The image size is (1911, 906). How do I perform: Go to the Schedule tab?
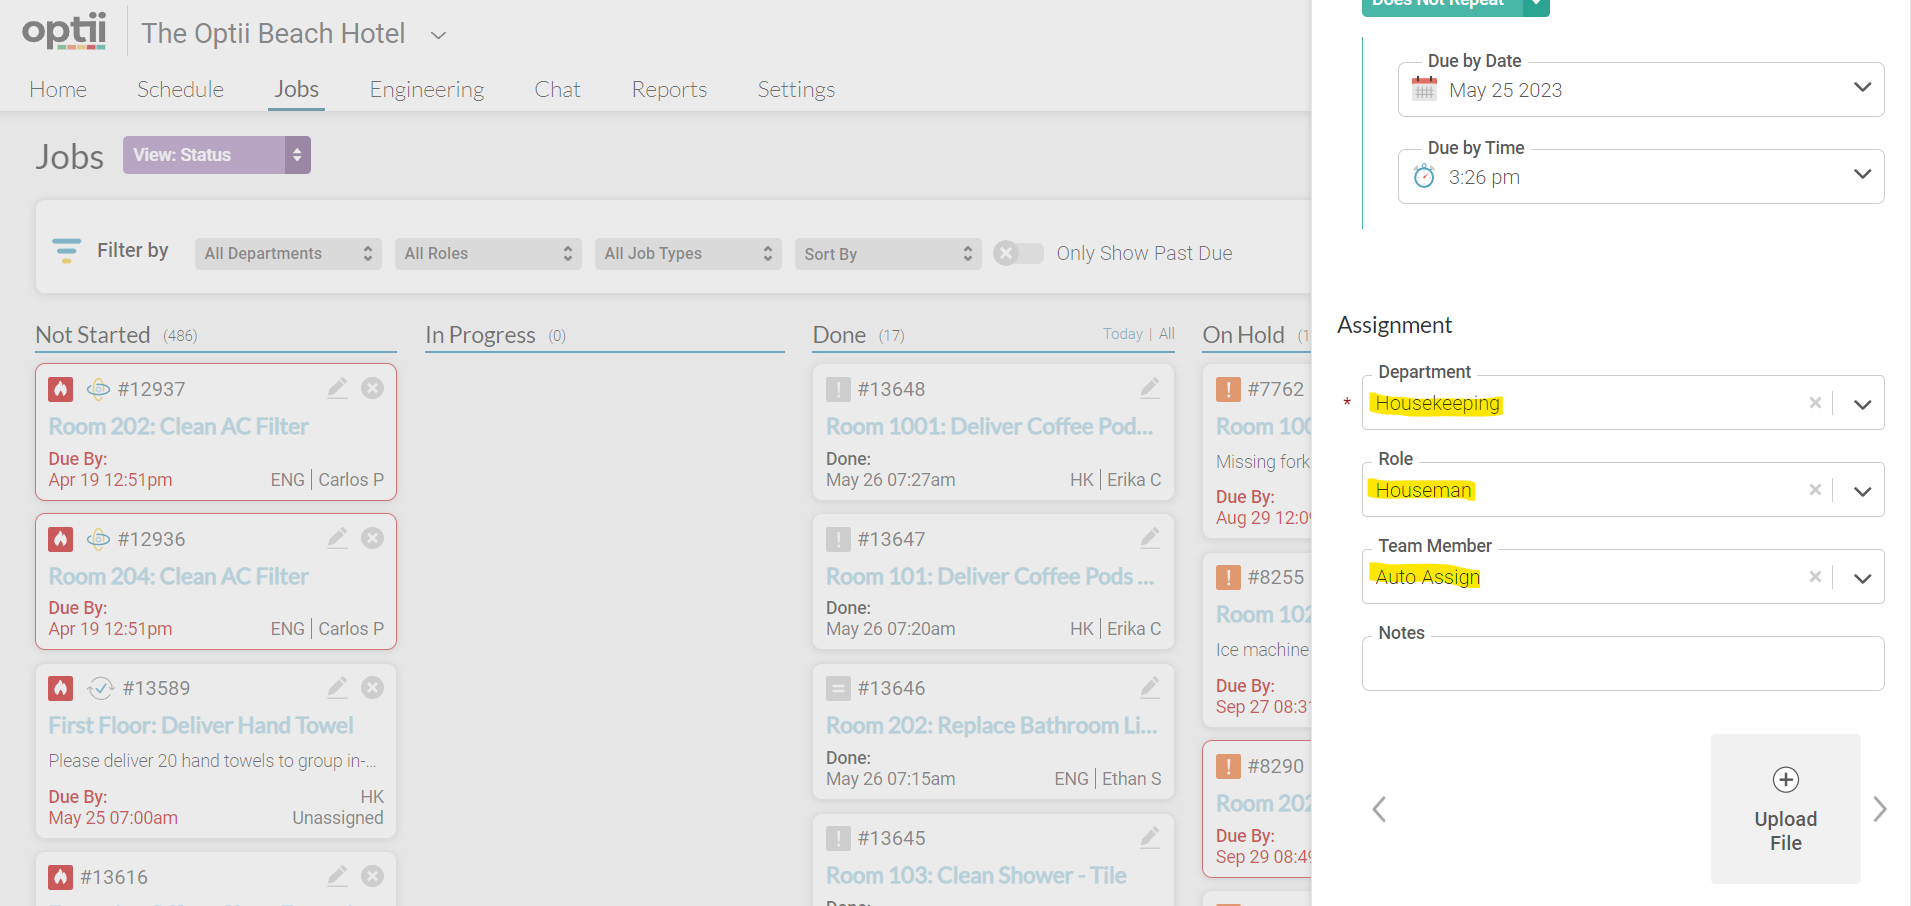[180, 89]
